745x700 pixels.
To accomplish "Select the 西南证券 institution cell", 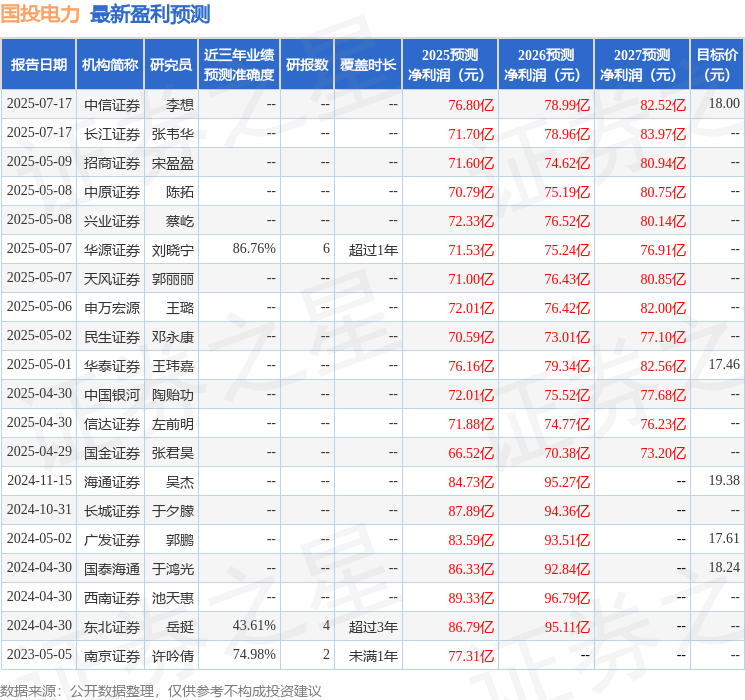I will tap(112, 597).
